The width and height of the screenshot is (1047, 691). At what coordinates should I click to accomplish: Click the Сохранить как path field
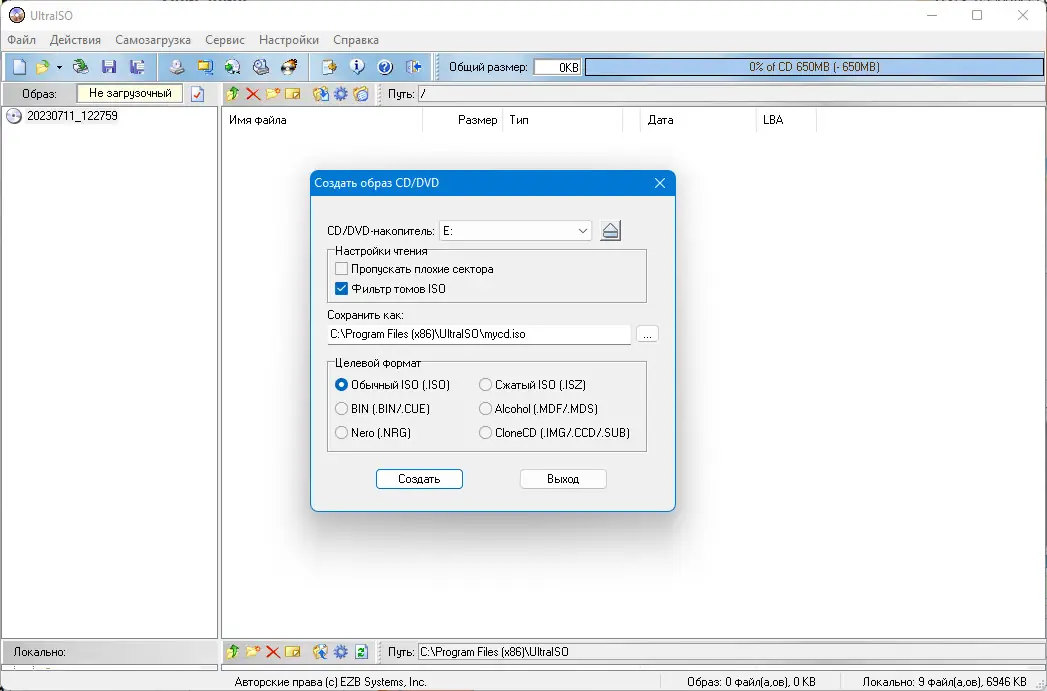pyautogui.click(x=479, y=334)
